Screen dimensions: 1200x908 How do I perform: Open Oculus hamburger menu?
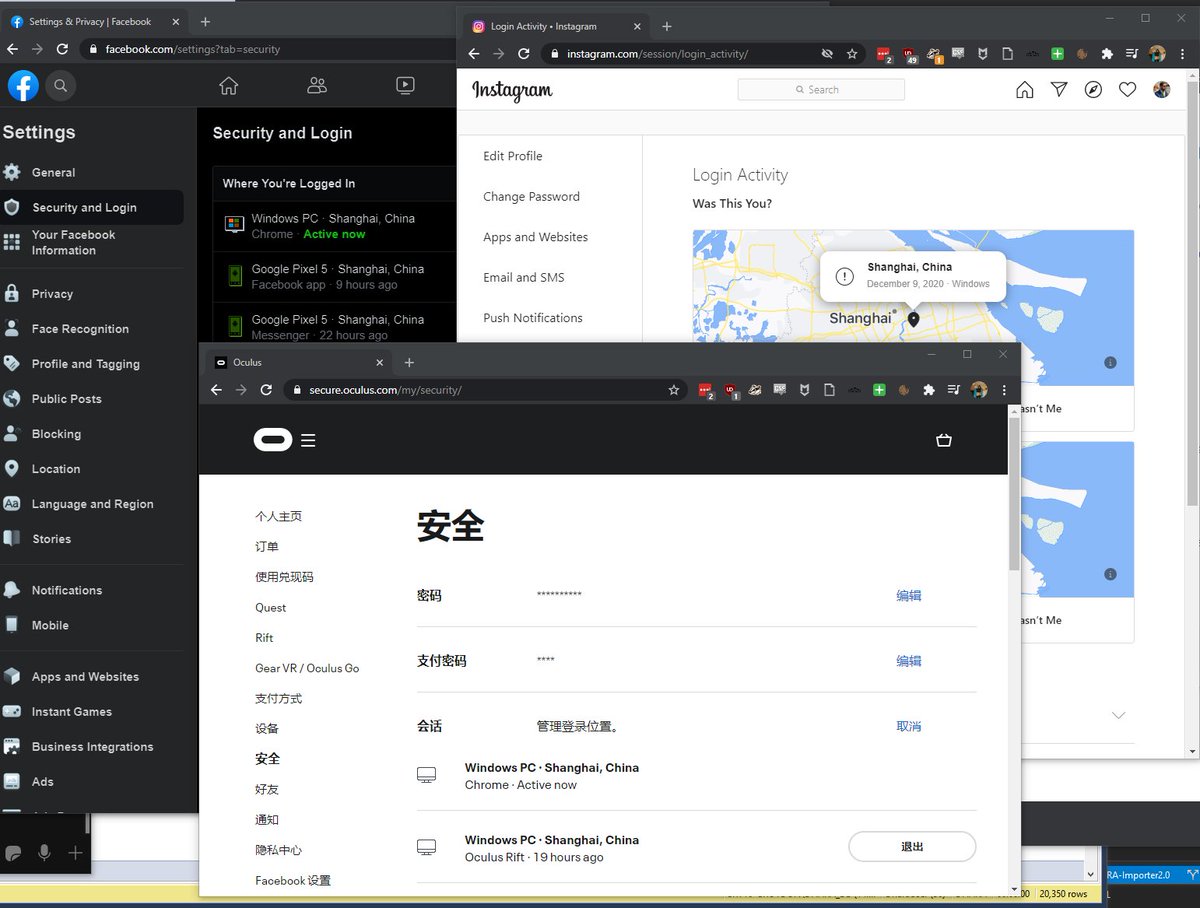click(308, 440)
